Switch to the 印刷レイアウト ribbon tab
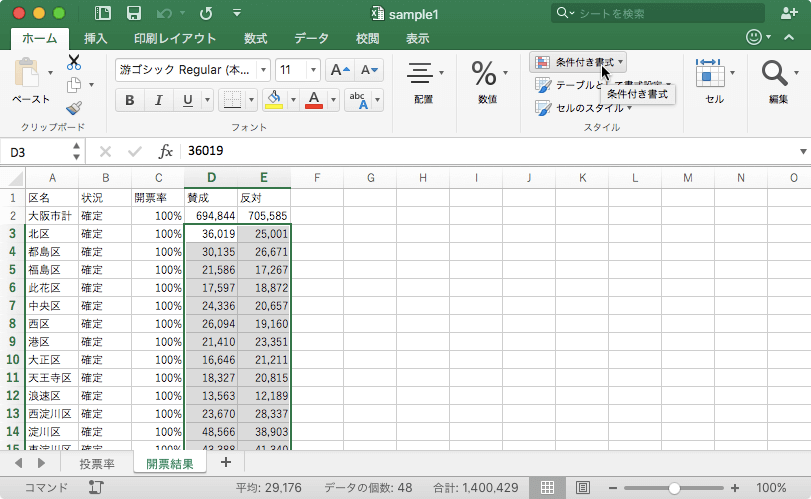The image size is (811, 499). pos(175,38)
